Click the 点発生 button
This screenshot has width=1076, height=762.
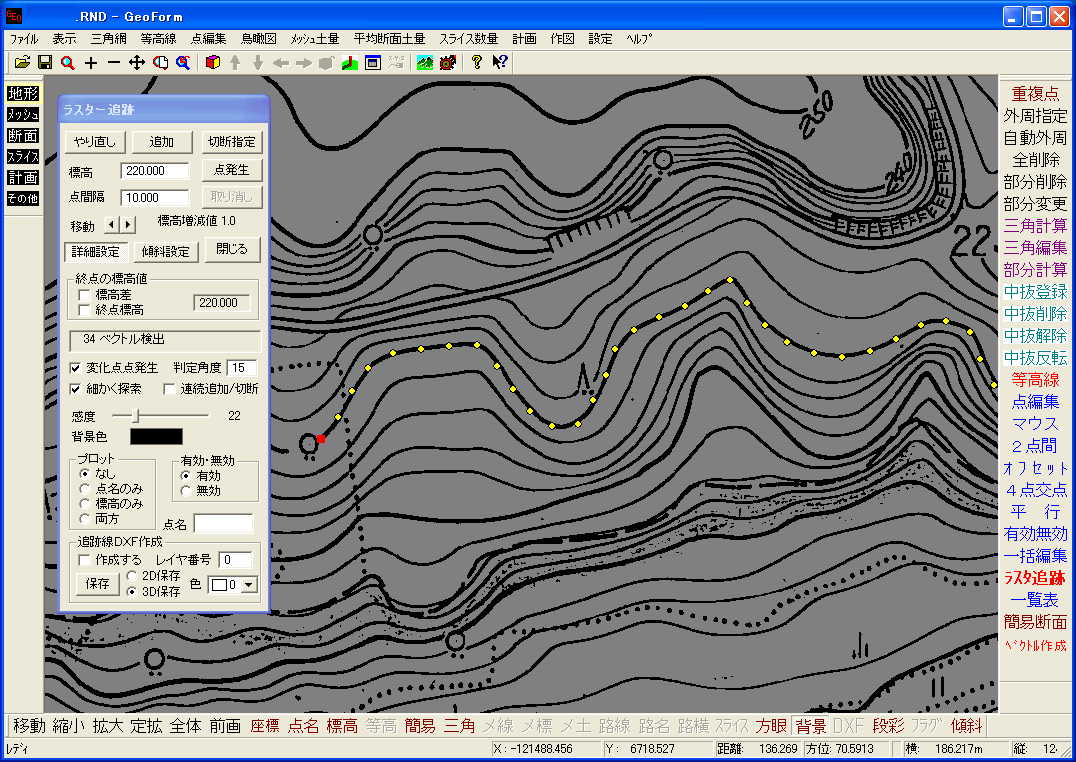click(232, 170)
